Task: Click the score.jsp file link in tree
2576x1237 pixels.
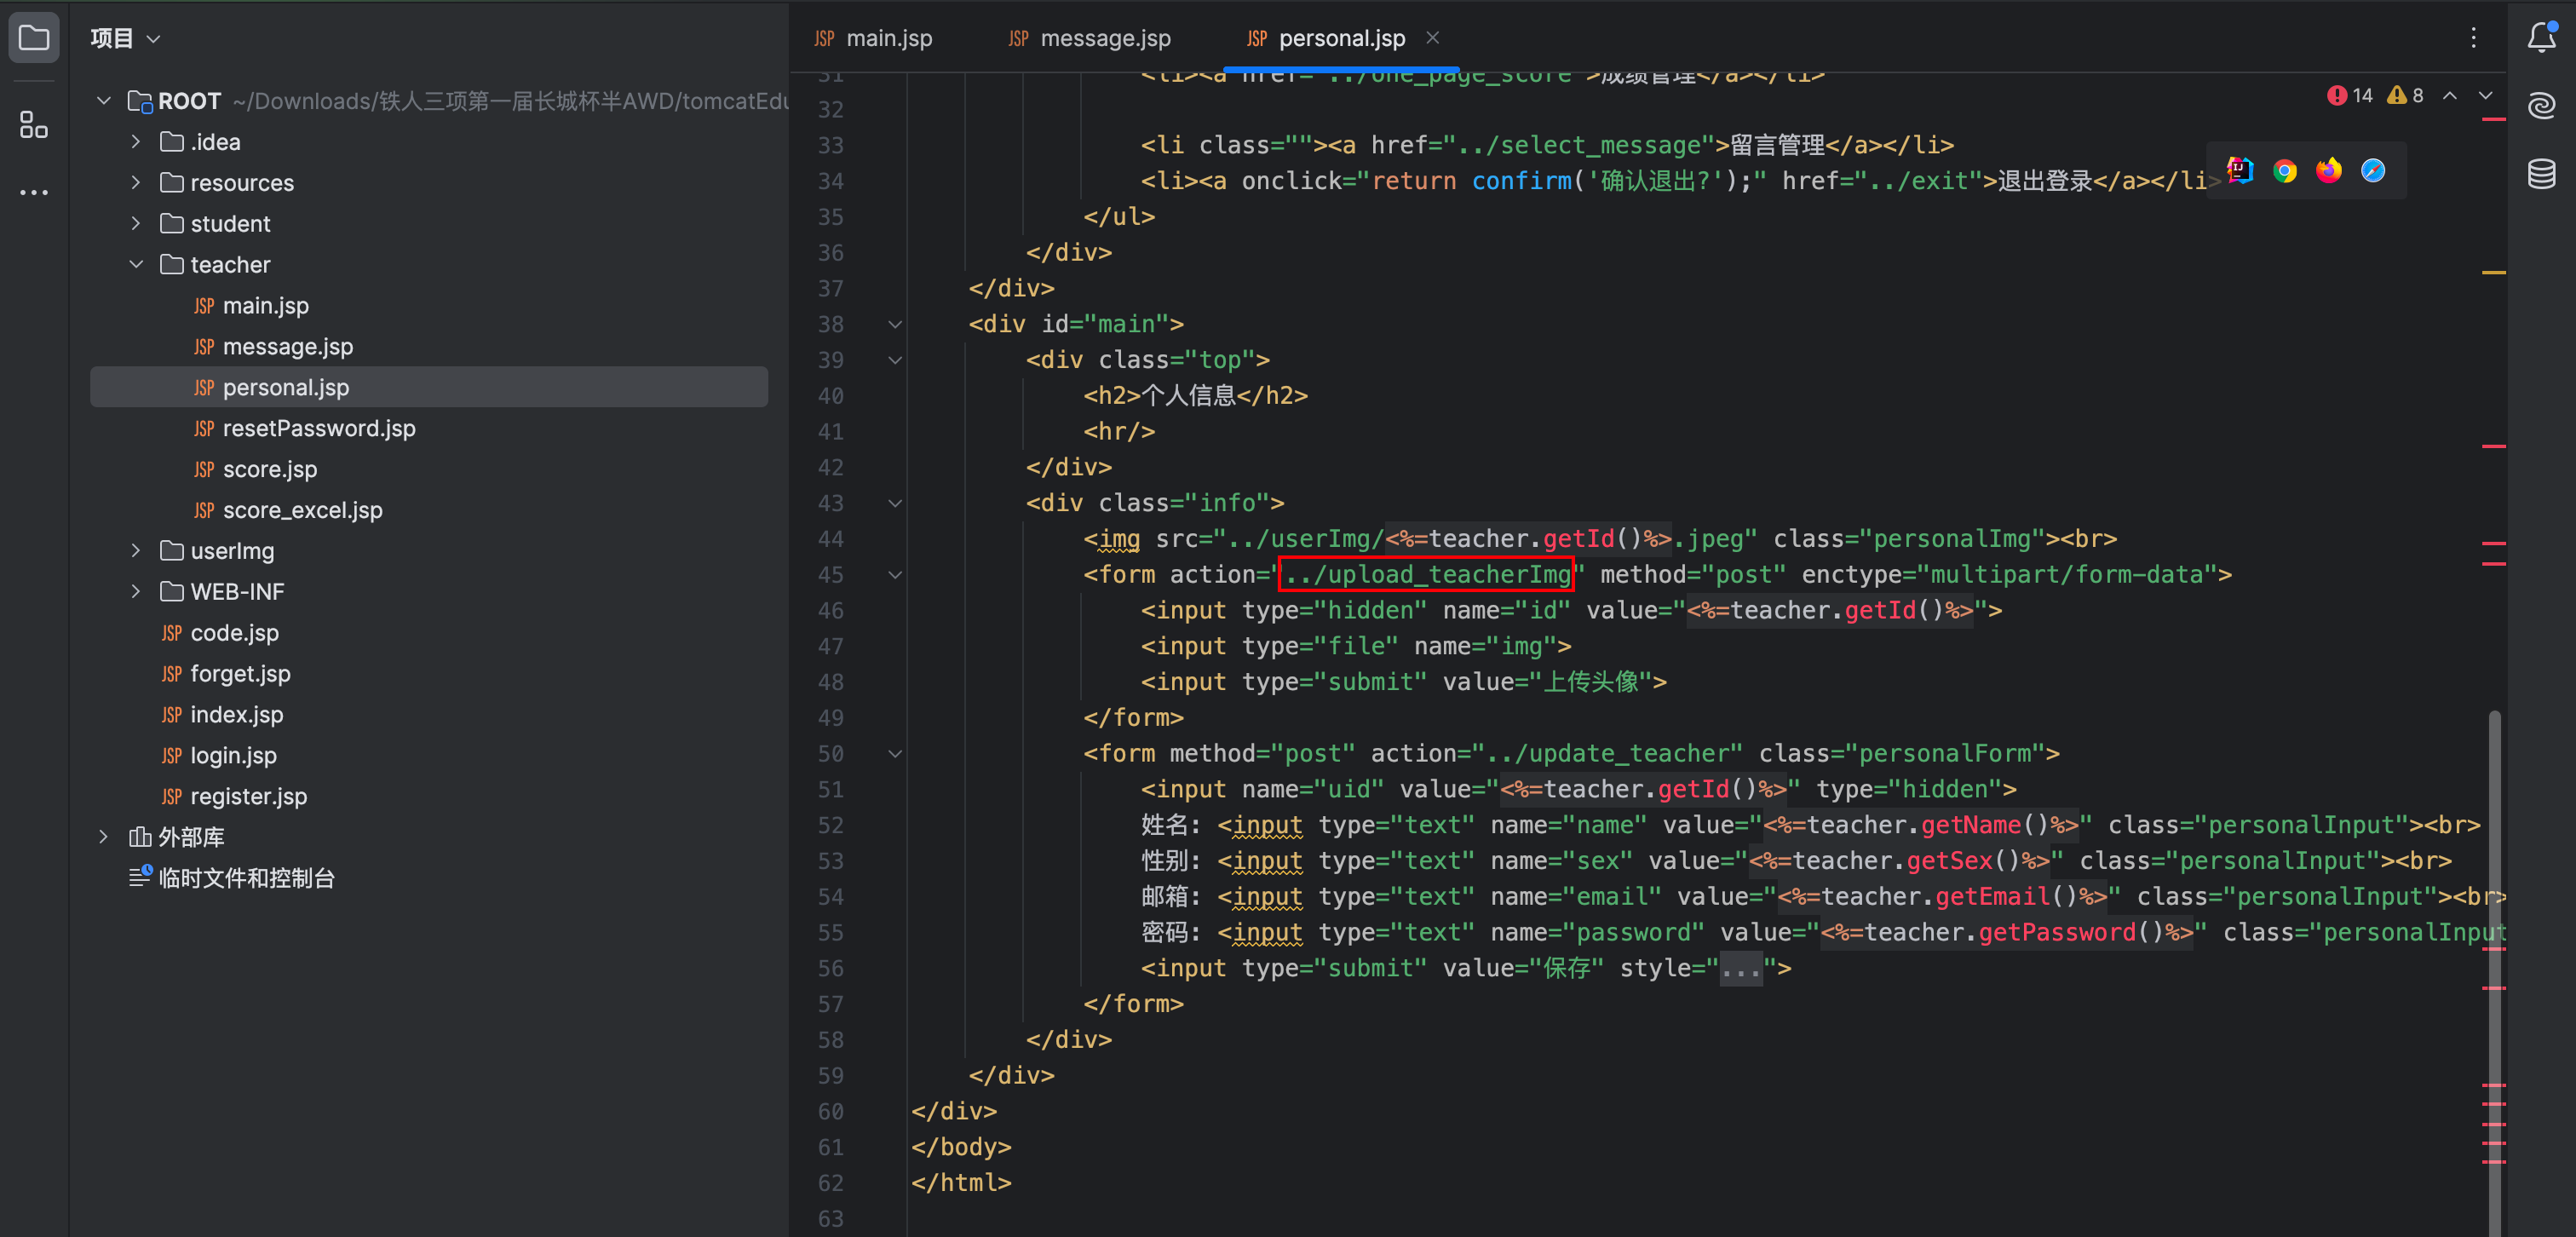Action: tap(271, 469)
